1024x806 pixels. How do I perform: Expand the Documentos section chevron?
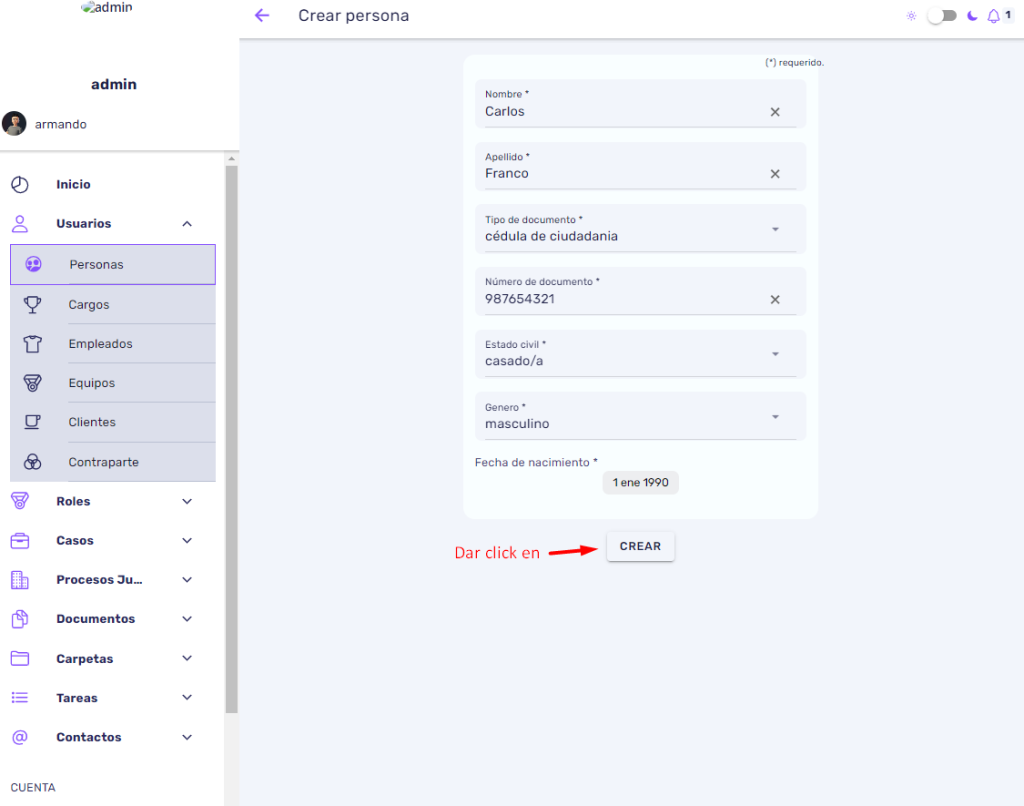pos(187,619)
